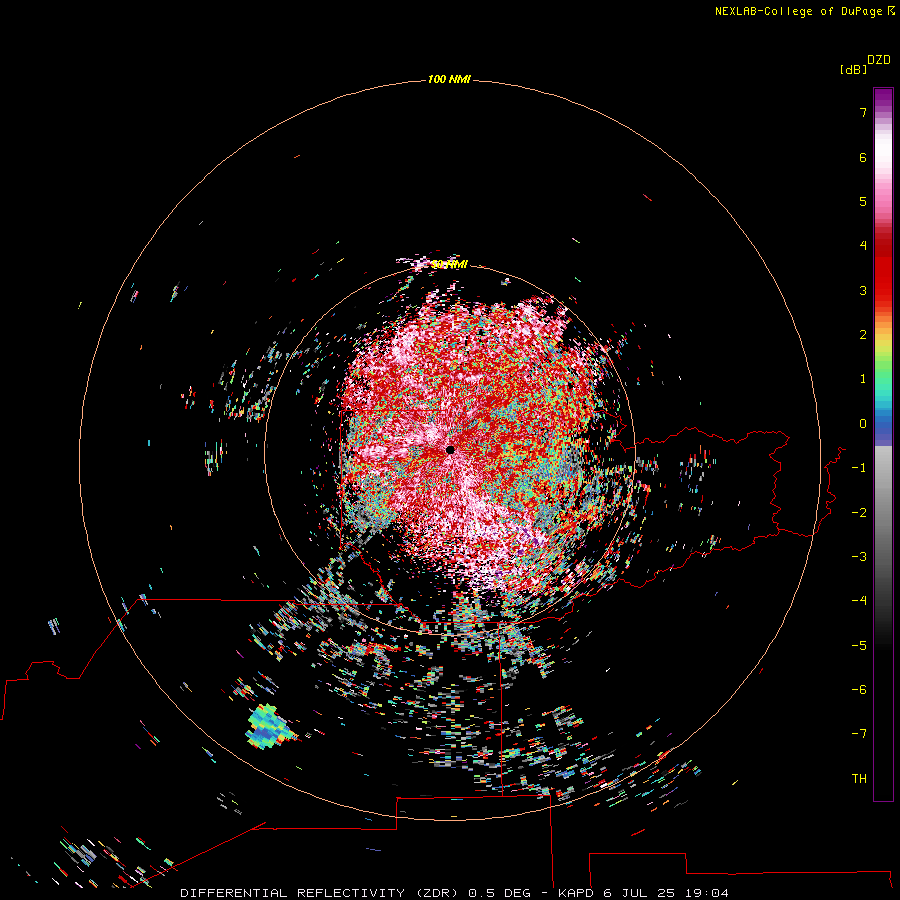Click the 0 value on color scale

click(863, 424)
